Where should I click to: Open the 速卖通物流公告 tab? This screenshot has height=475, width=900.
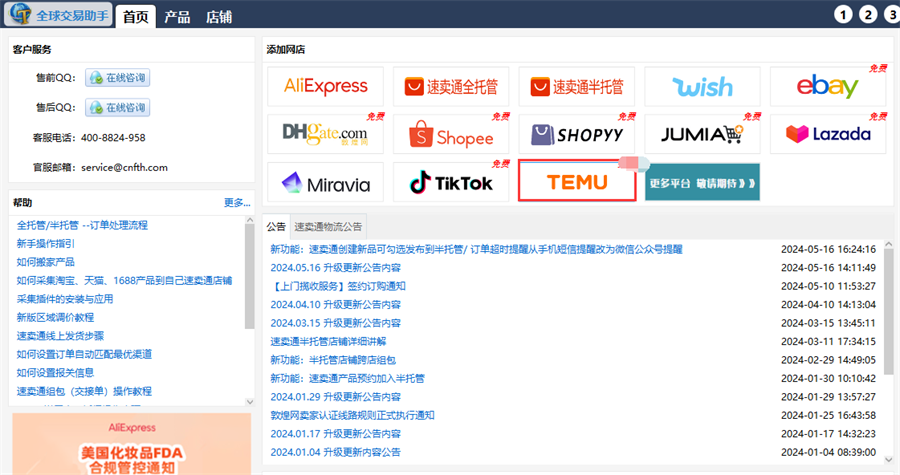tap(328, 227)
